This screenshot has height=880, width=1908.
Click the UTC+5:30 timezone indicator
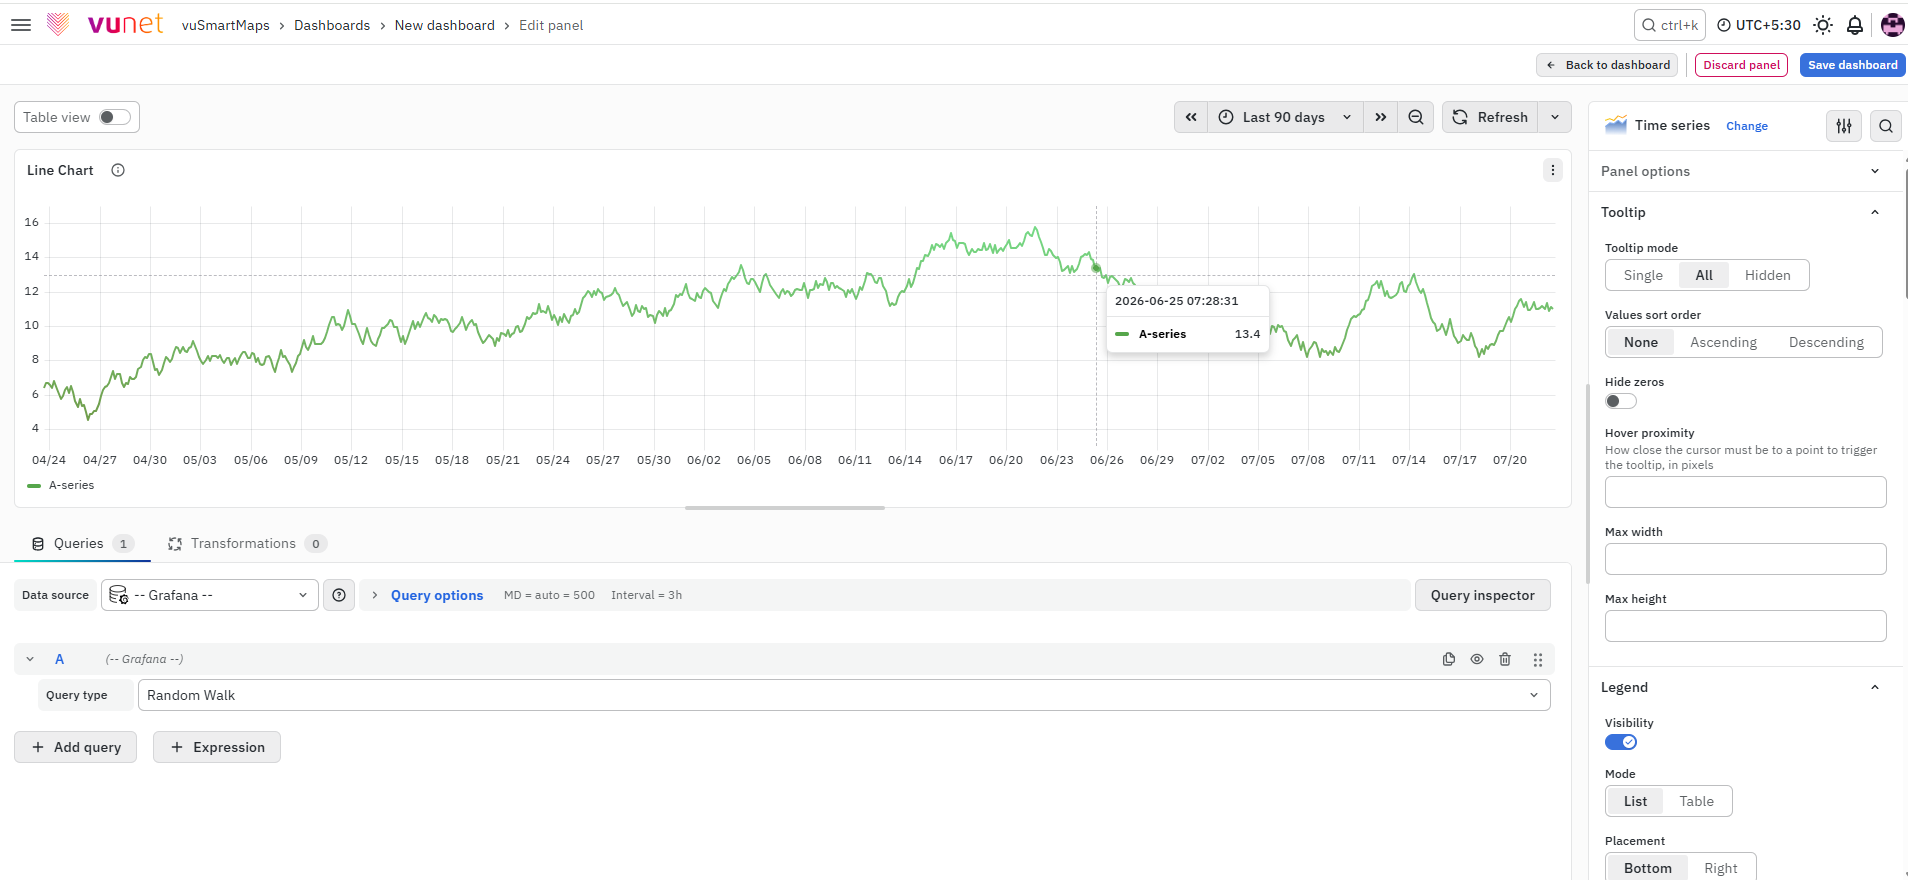click(x=1759, y=25)
